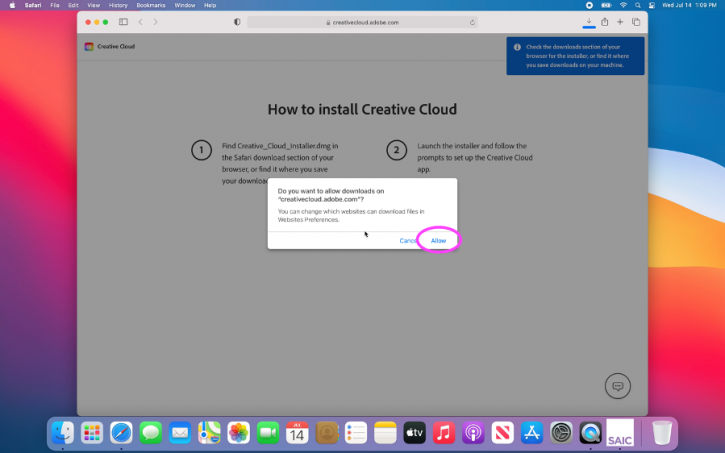The image size is (725, 453).
Task: Open Control Center in menu bar
Action: tap(651, 5)
